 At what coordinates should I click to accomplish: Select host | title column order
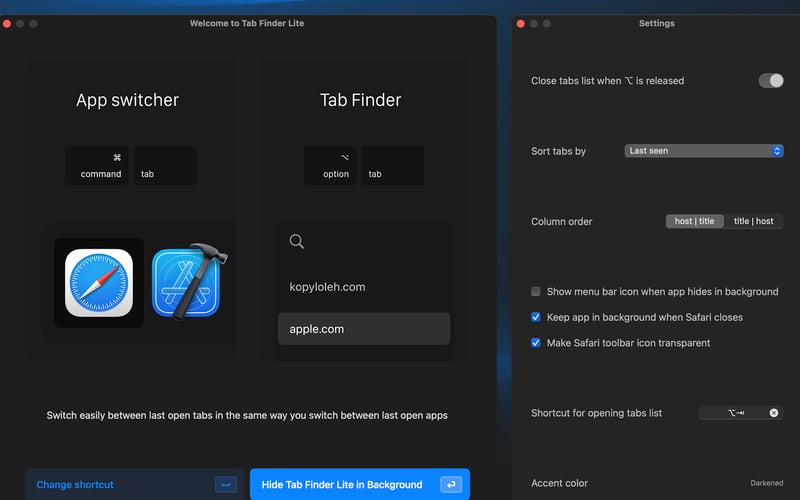click(694, 221)
